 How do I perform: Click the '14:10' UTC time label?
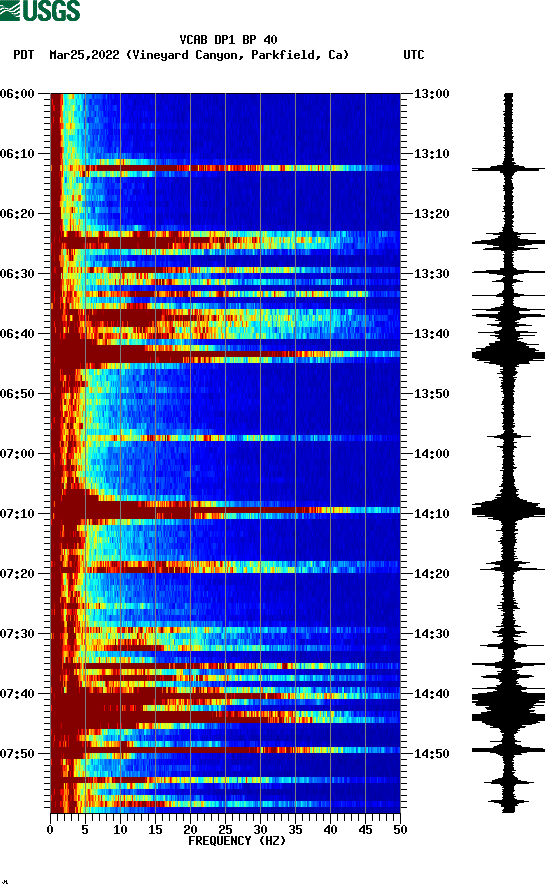tap(431, 514)
